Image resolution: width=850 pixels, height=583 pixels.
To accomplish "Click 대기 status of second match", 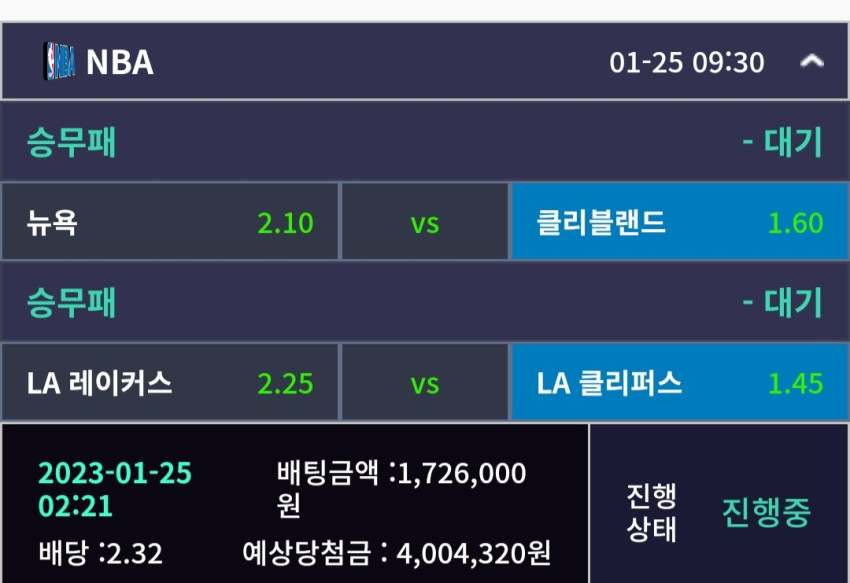I will click(782, 303).
